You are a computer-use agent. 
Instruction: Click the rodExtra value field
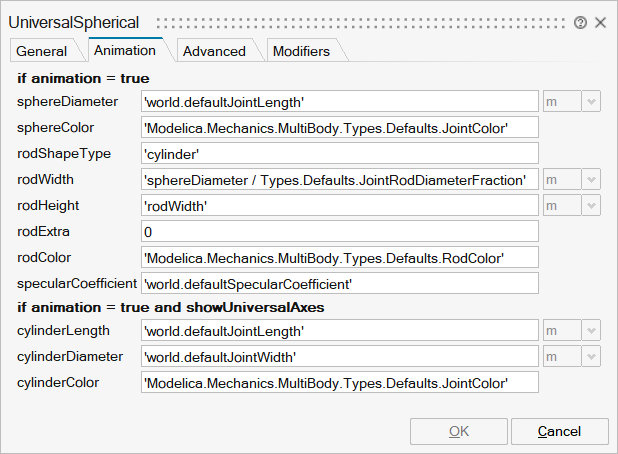click(340, 231)
